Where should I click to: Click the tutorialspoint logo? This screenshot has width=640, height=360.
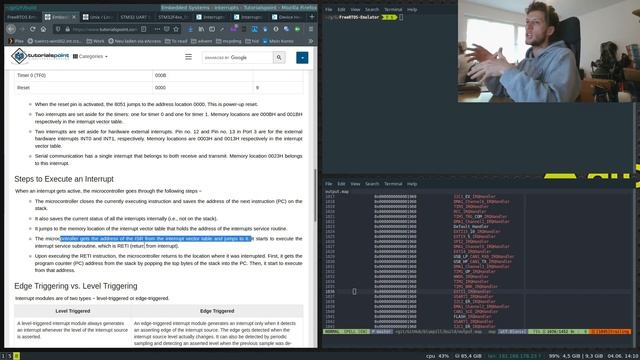(40, 56)
